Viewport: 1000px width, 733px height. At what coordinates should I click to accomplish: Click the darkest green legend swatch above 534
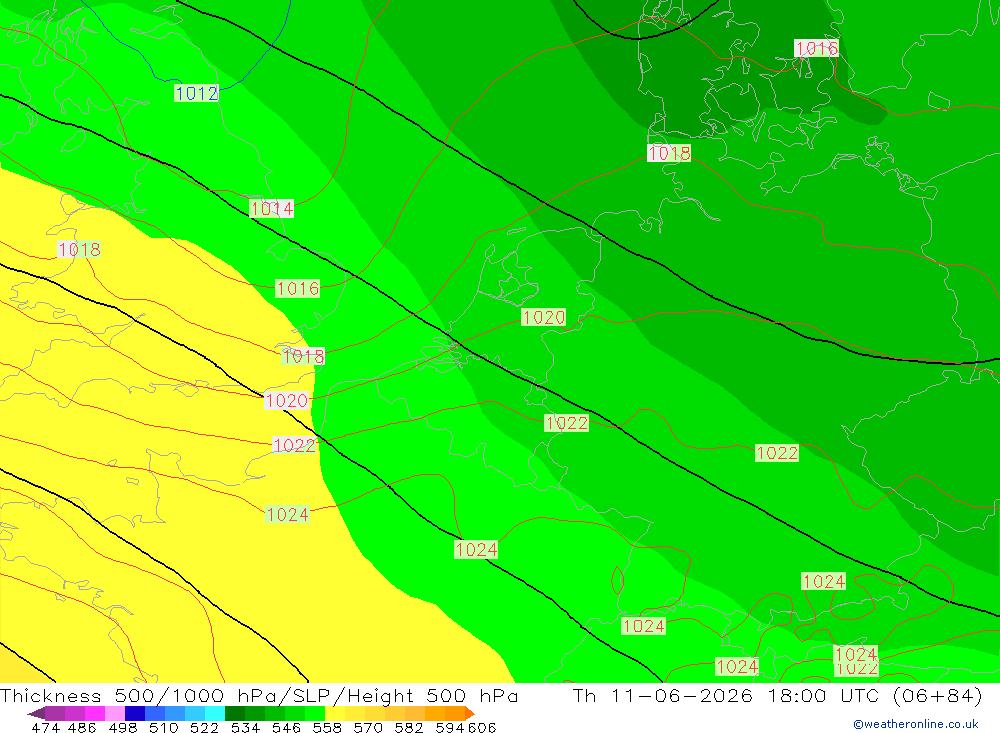(235, 713)
